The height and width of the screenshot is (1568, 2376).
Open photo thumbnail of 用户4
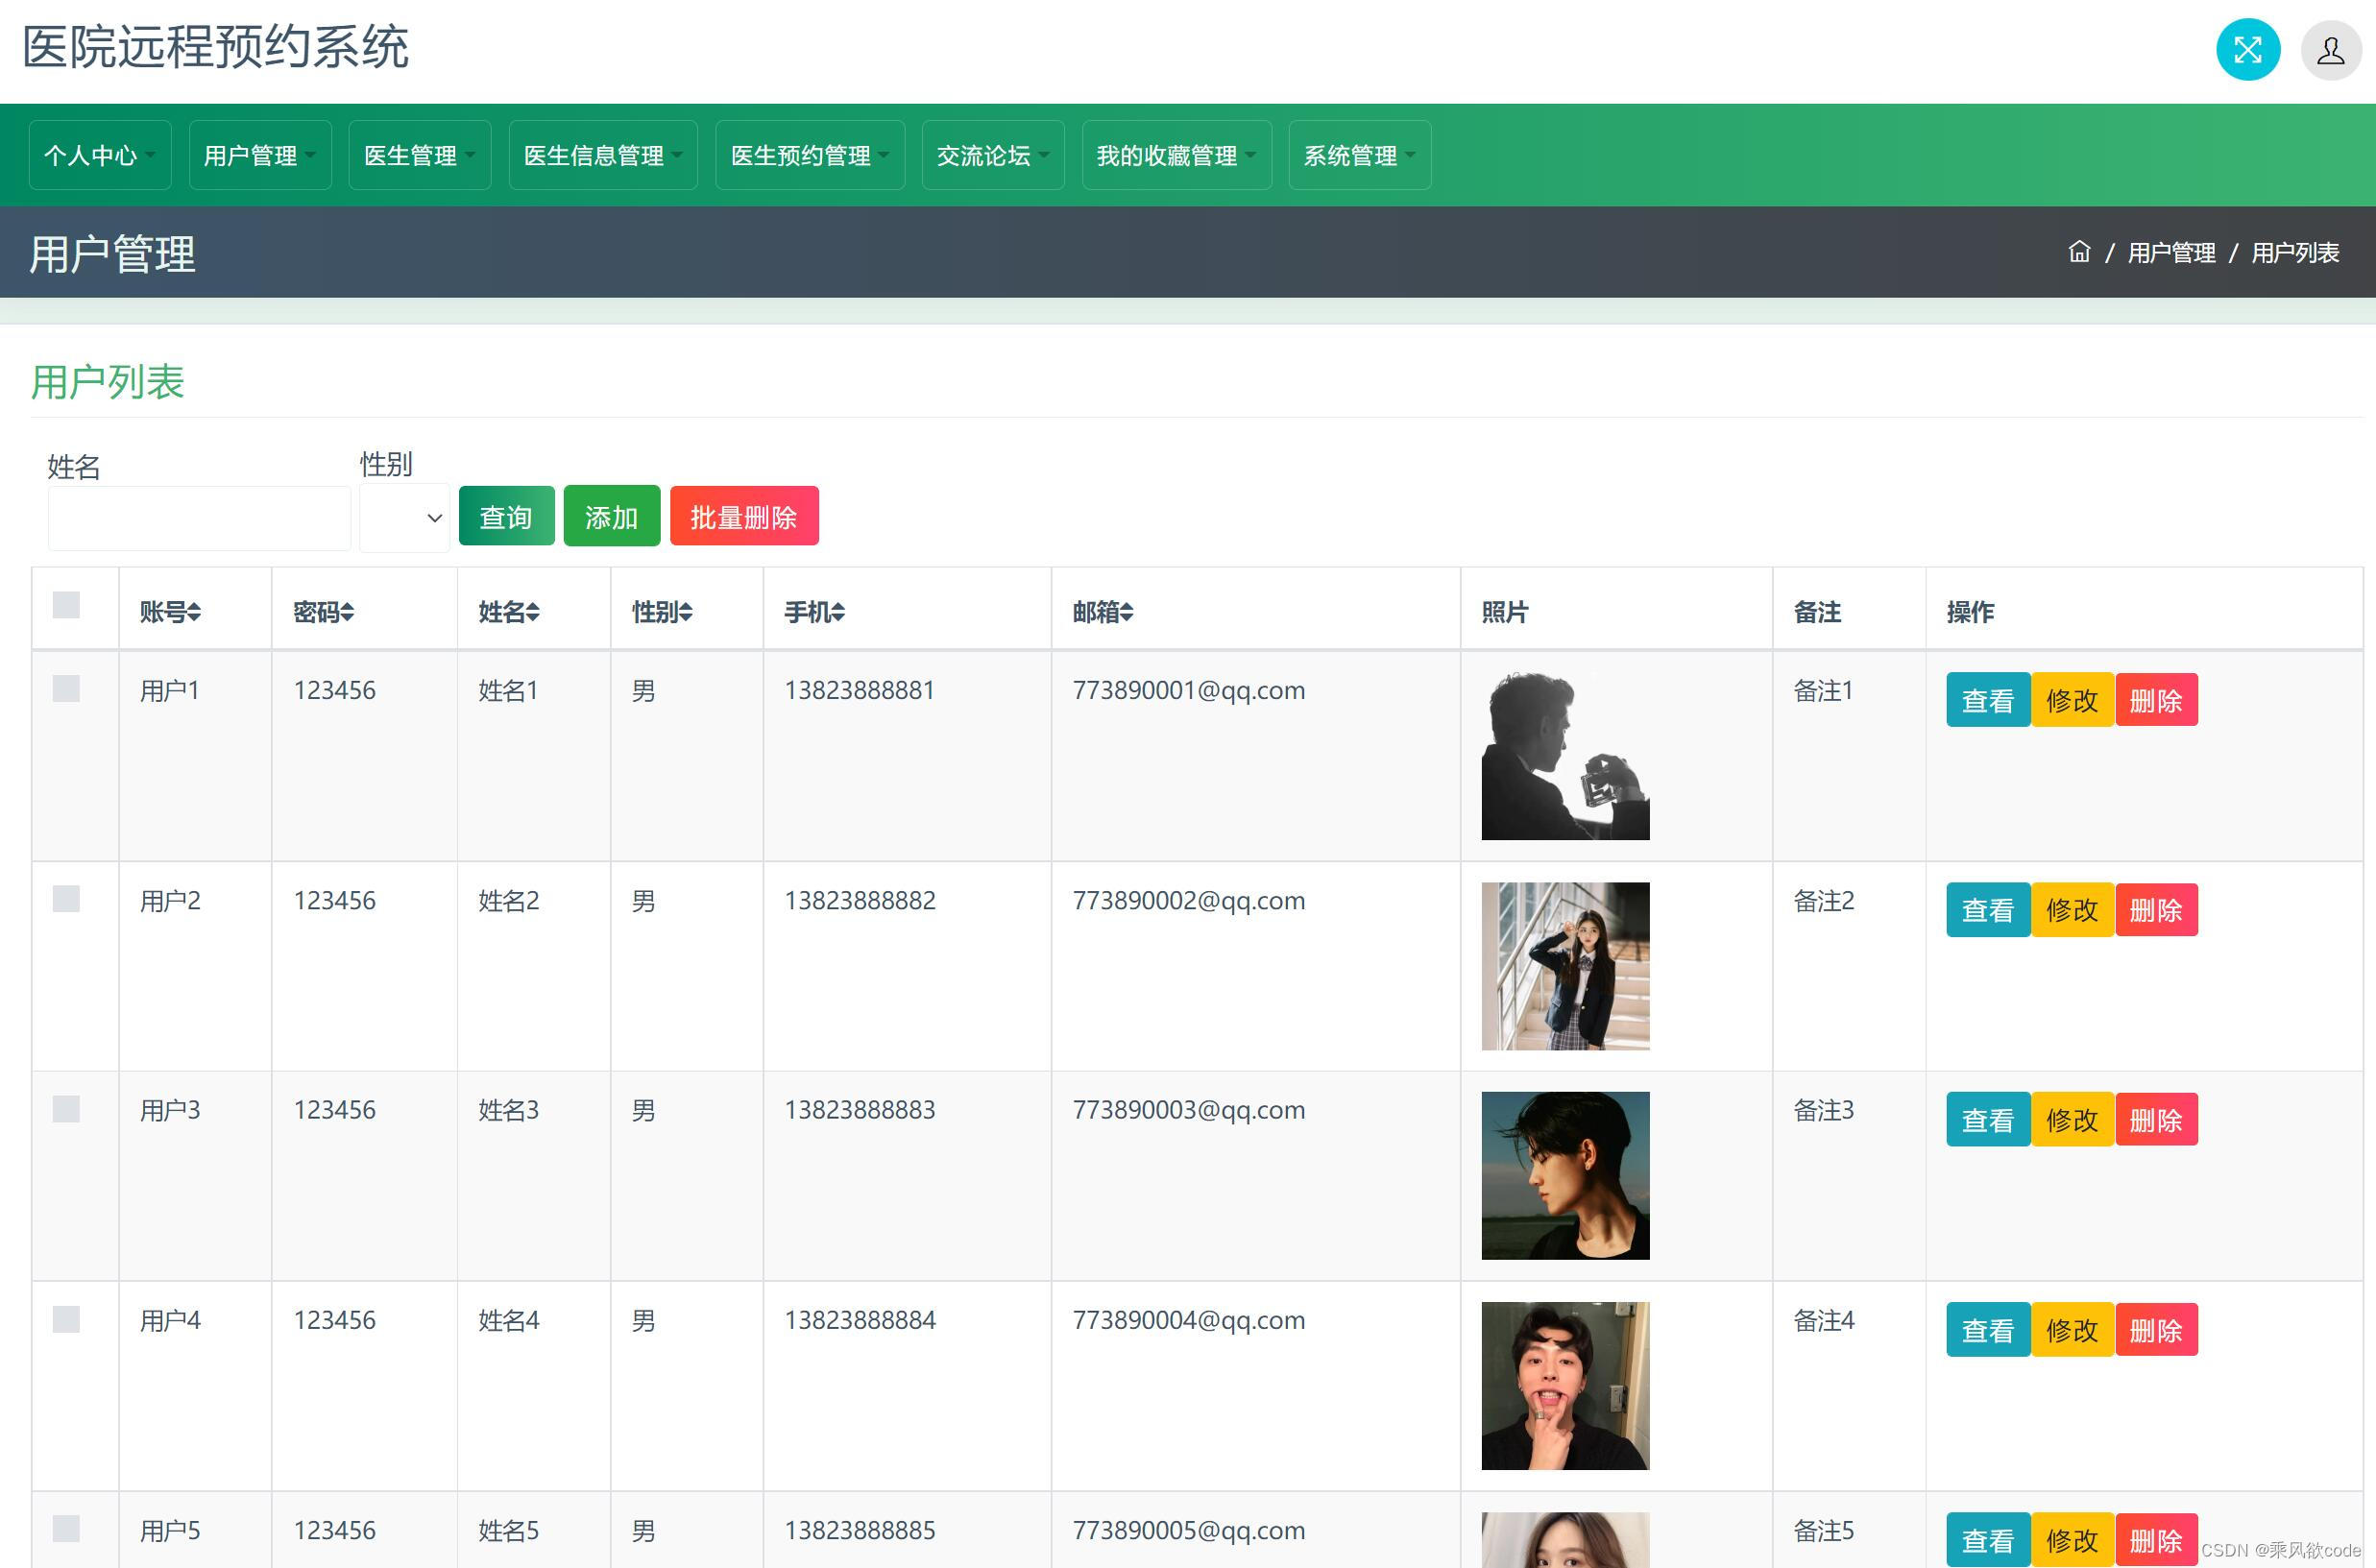pos(1564,1385)
